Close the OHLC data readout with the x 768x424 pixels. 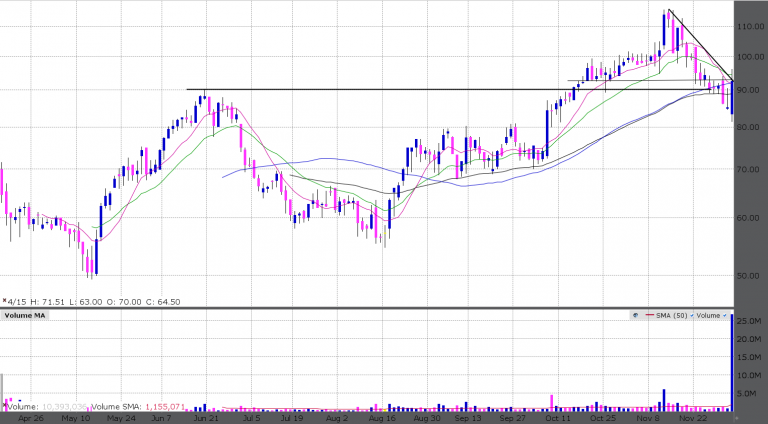tap(4, 298)
